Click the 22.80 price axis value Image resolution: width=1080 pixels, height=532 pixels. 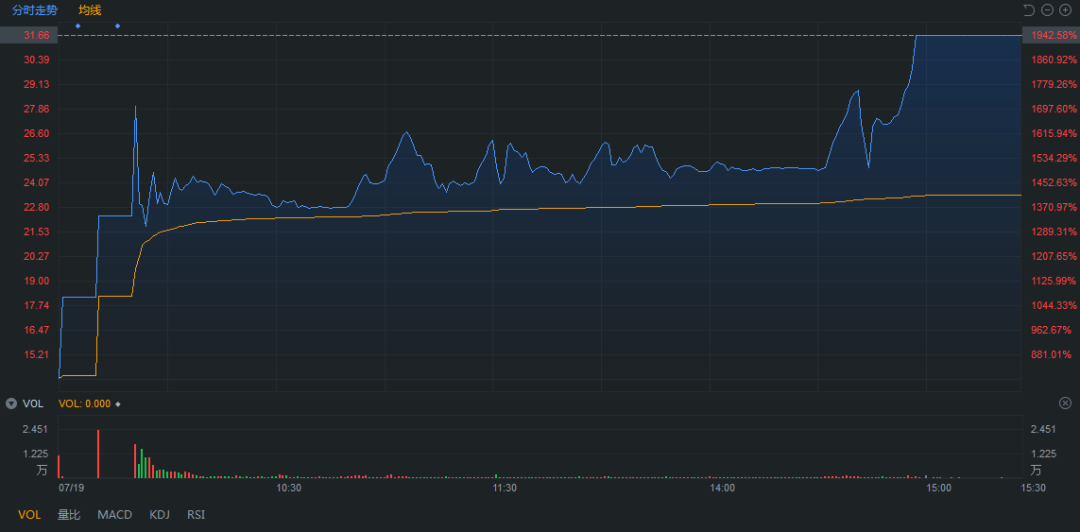pyautogui.click(x=37, y=207)
